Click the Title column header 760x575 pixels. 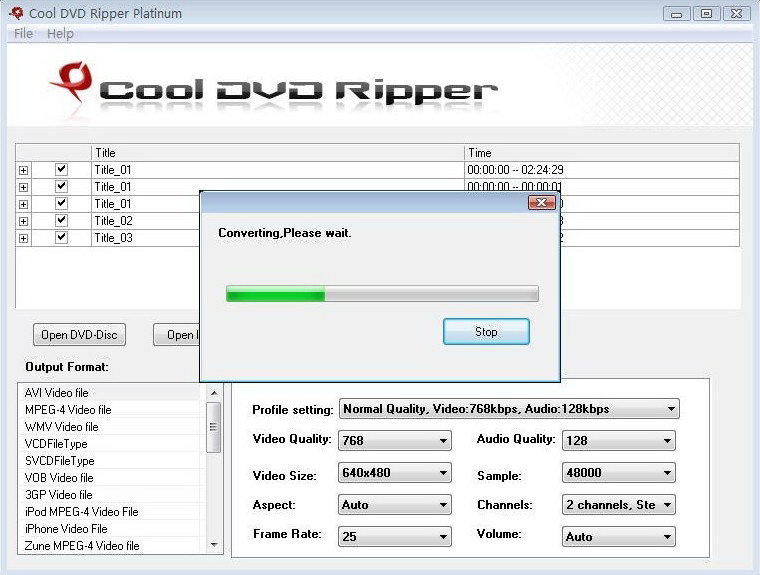click(277, 153)
